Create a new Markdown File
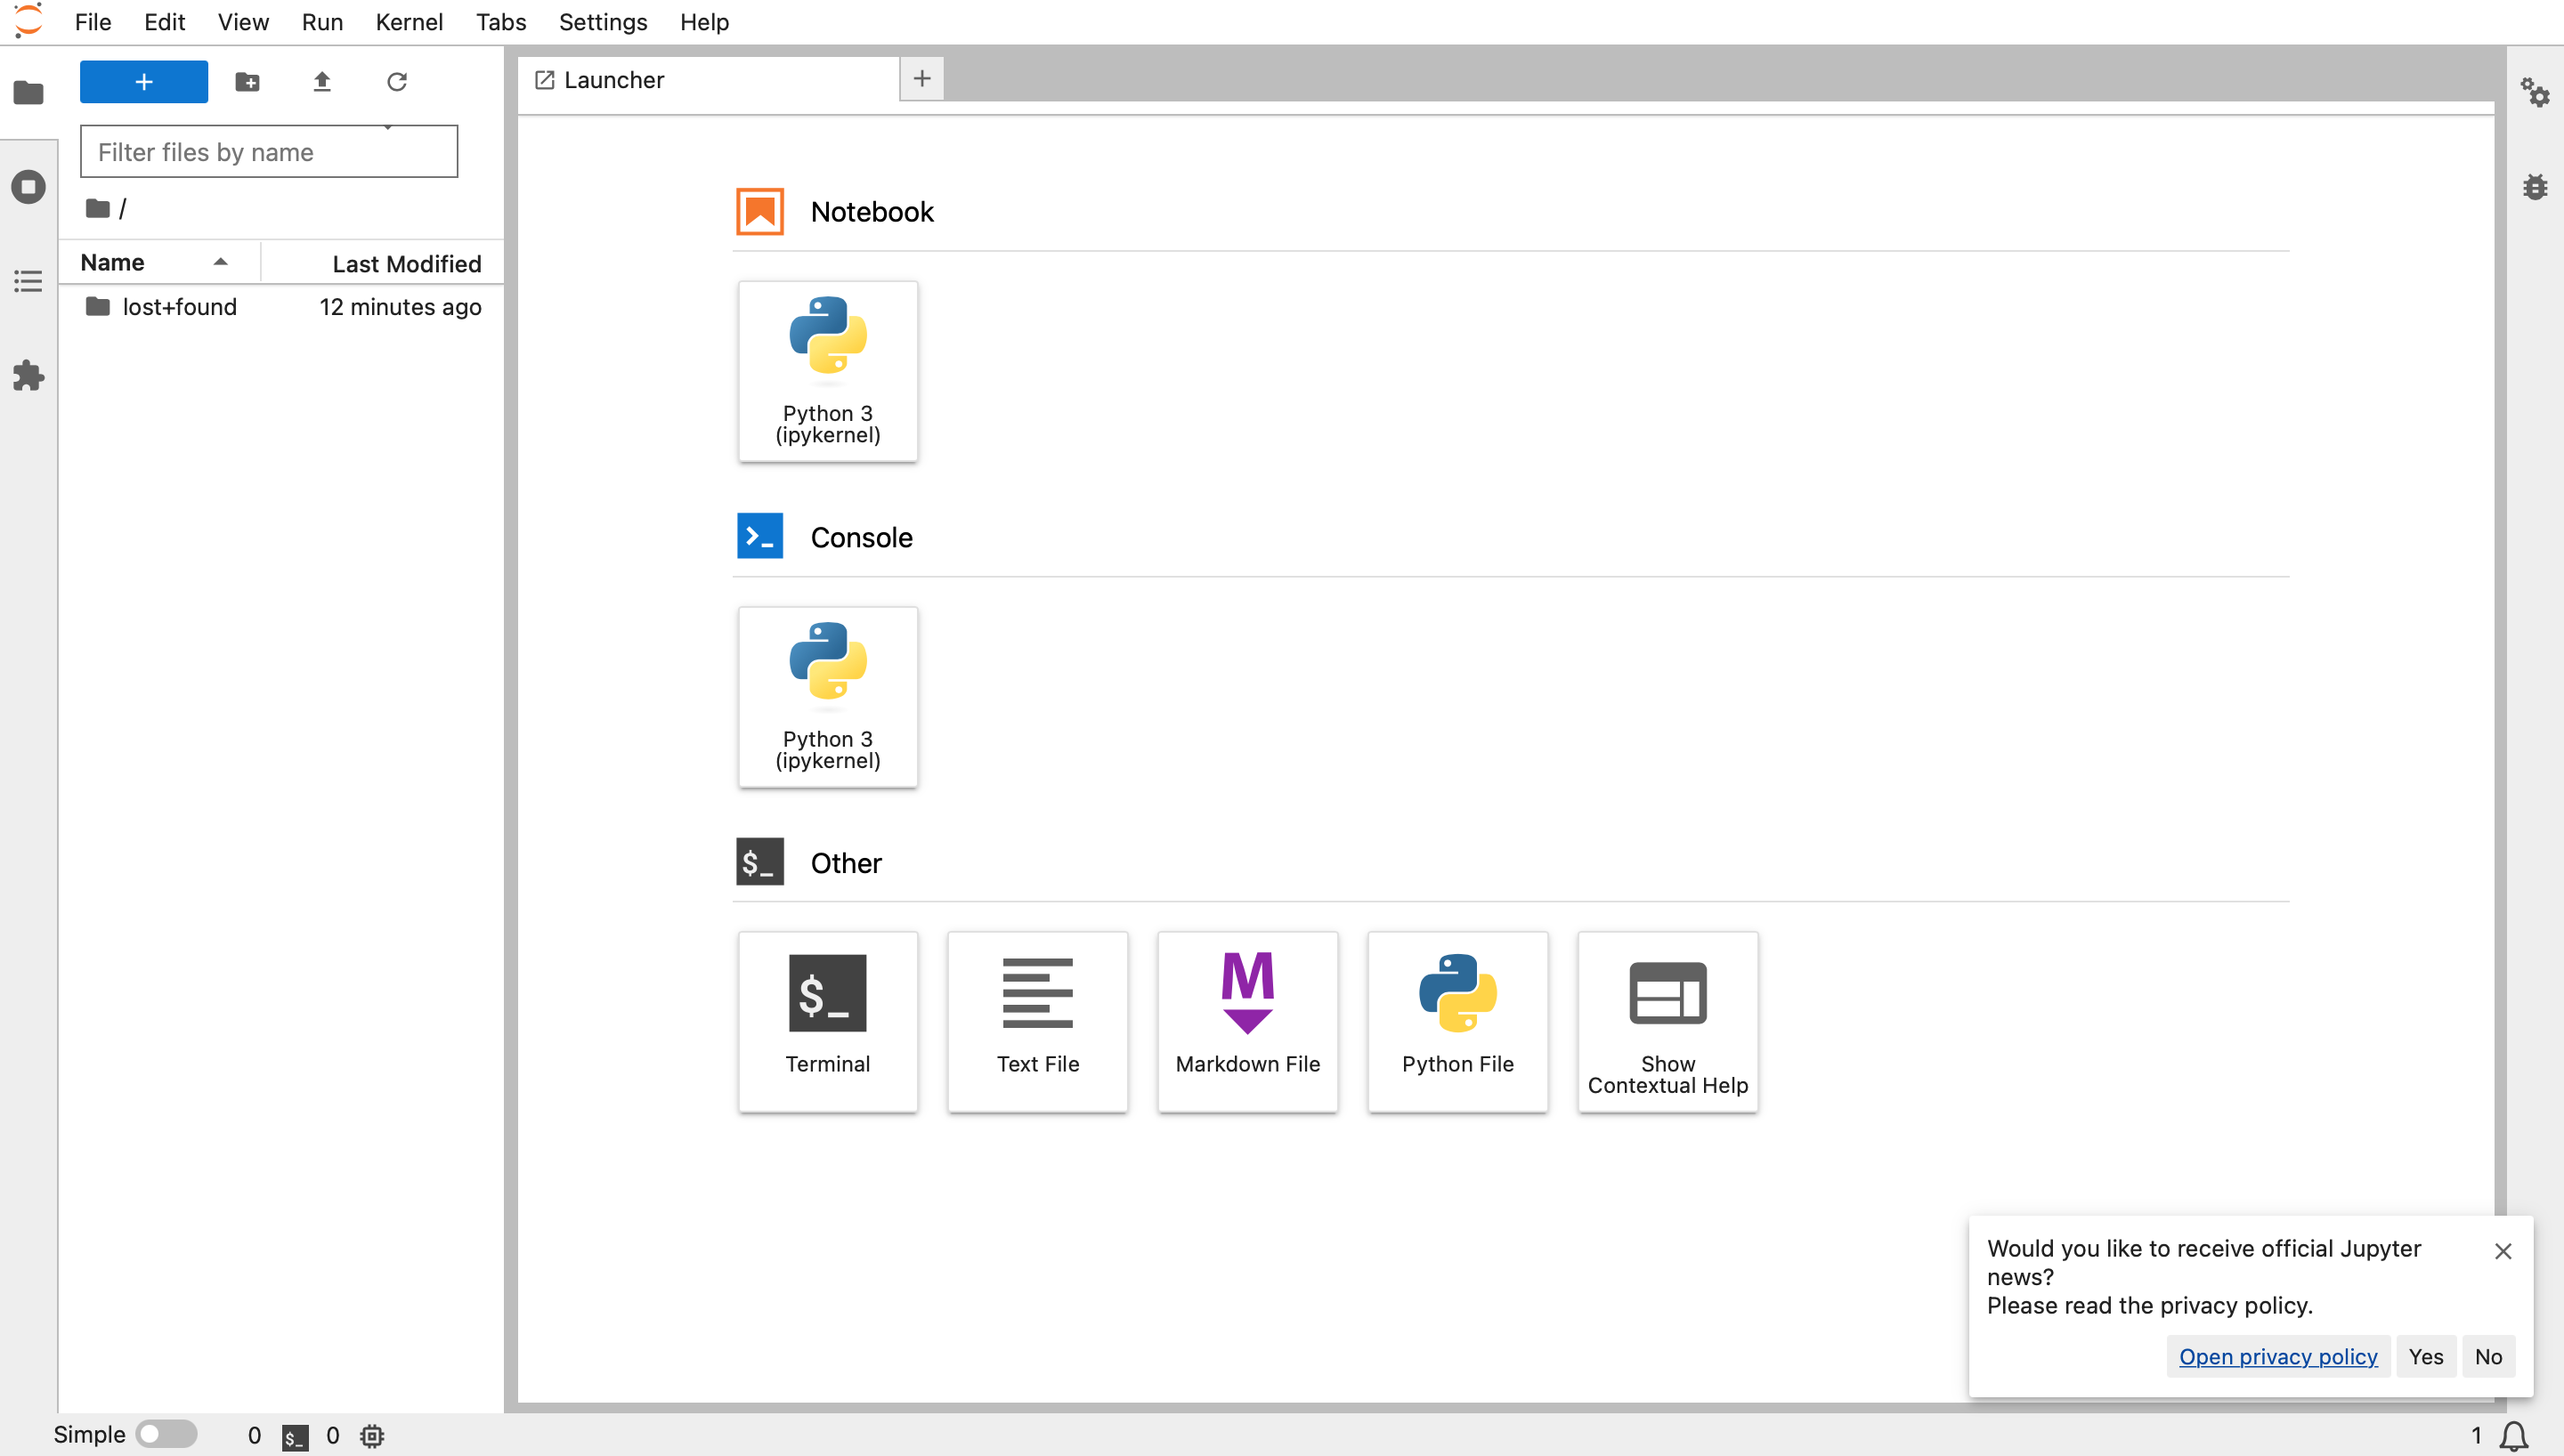 (1247, 1021)
